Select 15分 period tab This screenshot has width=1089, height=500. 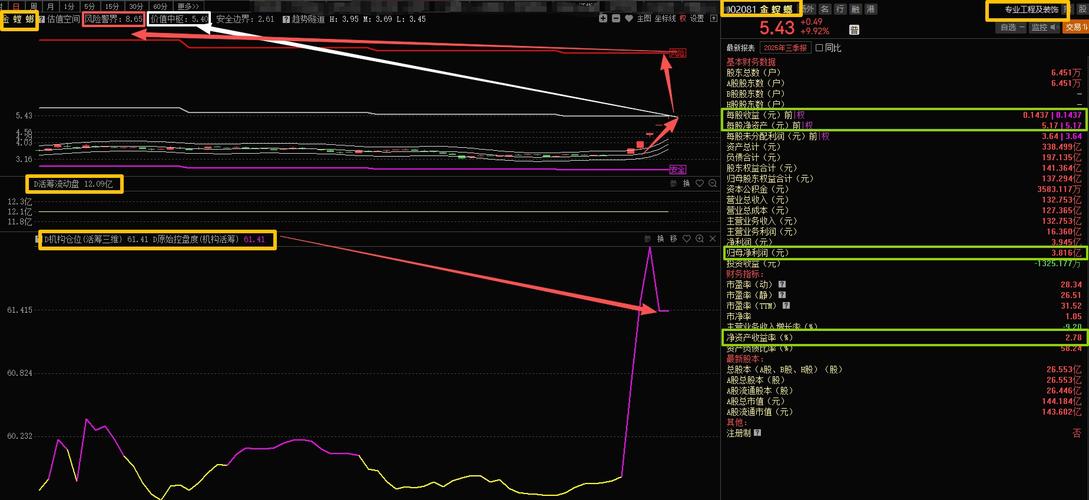pyautogui.click(x=112, y=6)
